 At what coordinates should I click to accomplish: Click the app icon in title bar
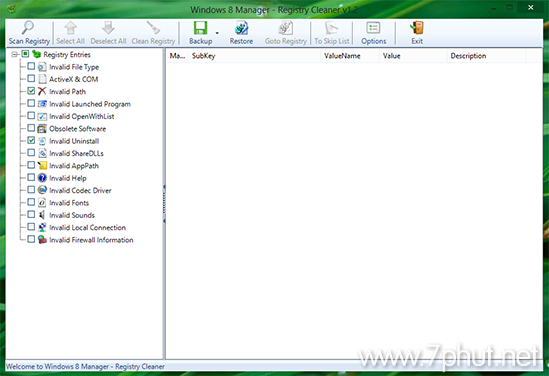[11, 8]
